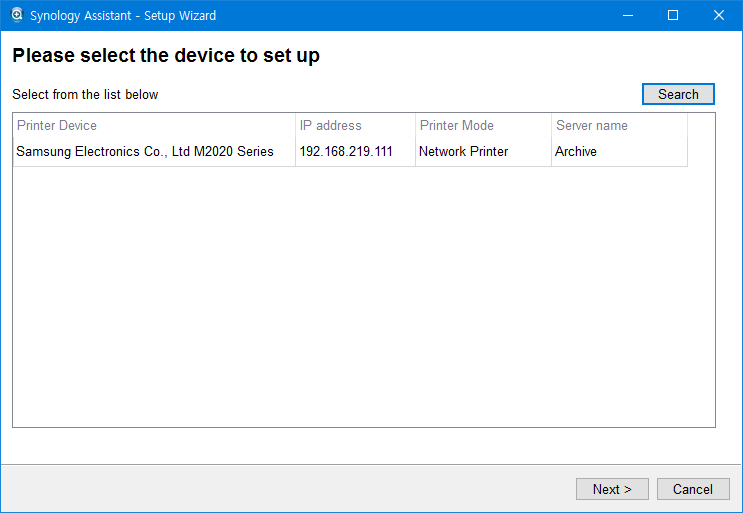Close the Setup Wizard window
The image size is (743, 513).
(x=719, y=15)
